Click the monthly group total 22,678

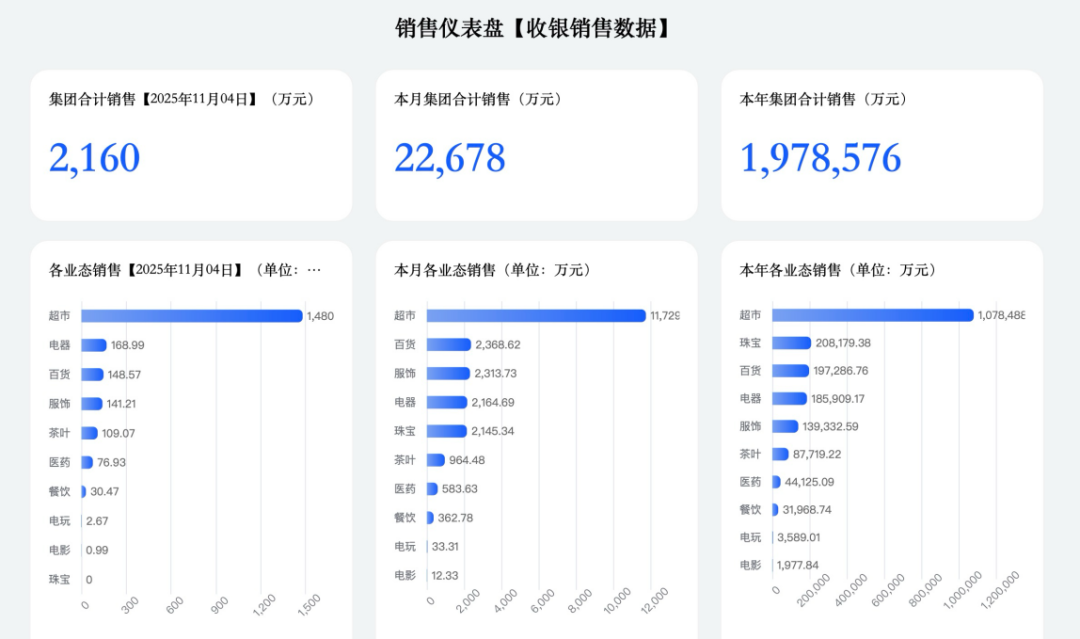coord(450,158)
